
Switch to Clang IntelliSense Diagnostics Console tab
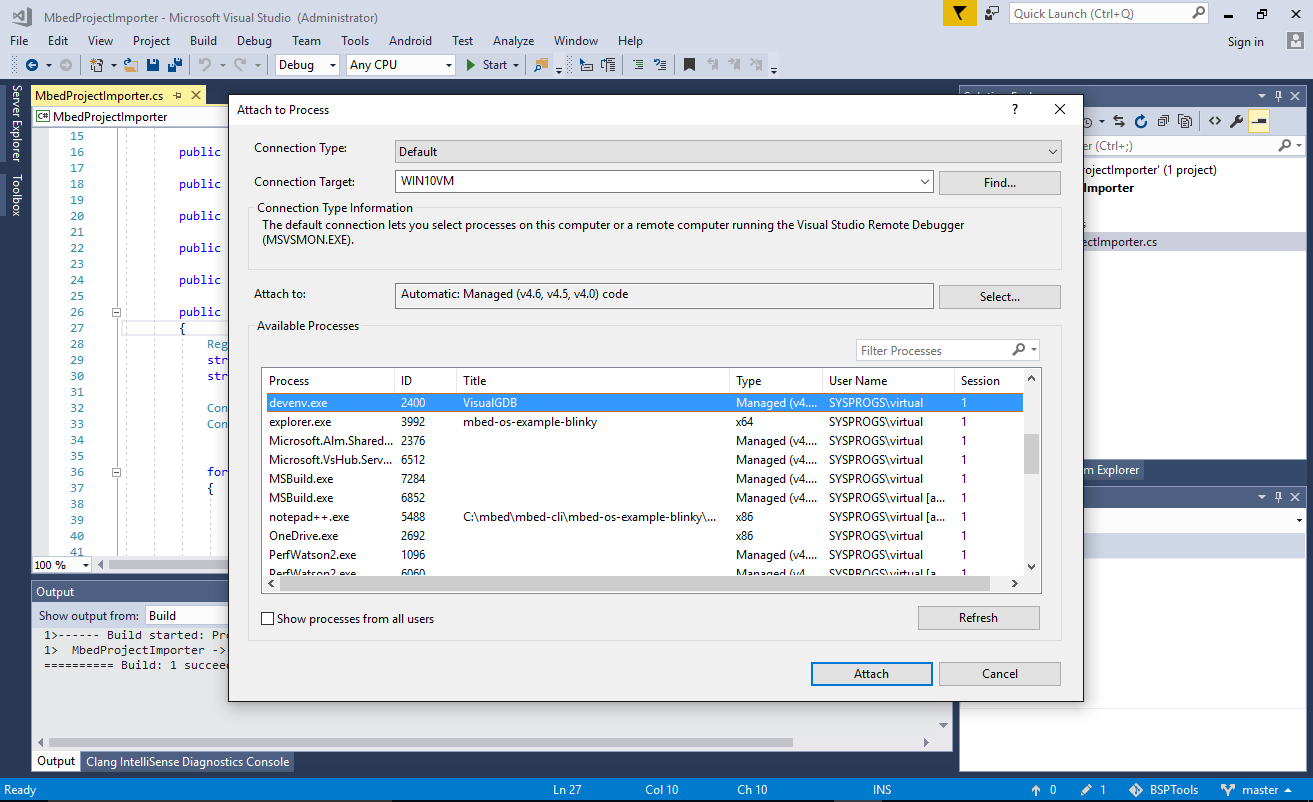click(x=188, y=762)
